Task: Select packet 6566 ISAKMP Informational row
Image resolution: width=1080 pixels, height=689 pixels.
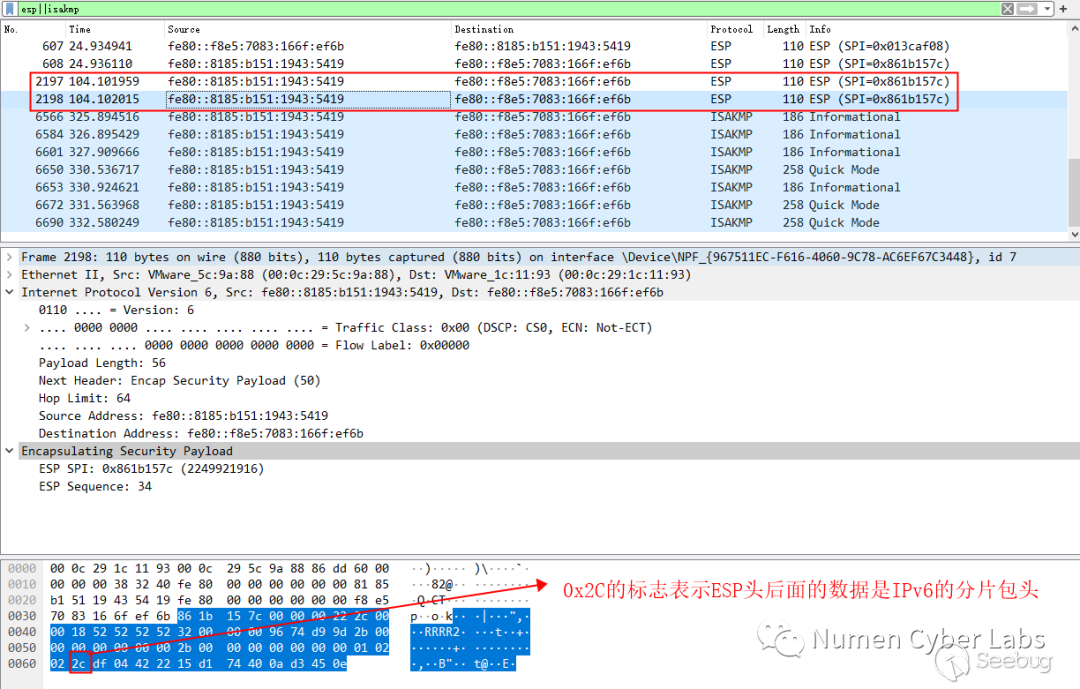Action: pyautogui.click(x=400, y=117)
